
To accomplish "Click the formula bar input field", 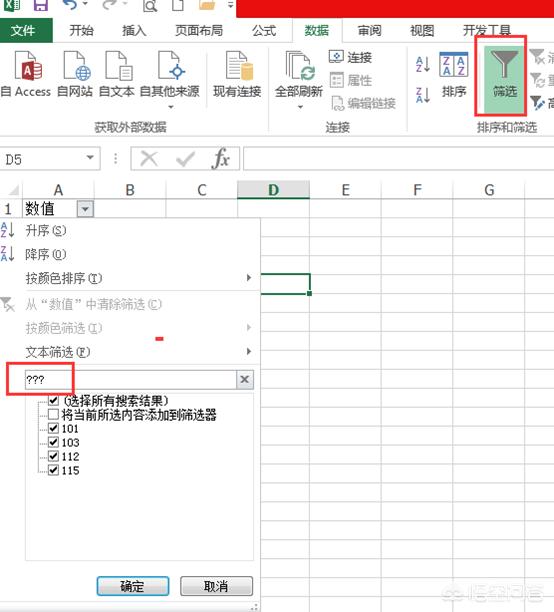I will (398, 158).
